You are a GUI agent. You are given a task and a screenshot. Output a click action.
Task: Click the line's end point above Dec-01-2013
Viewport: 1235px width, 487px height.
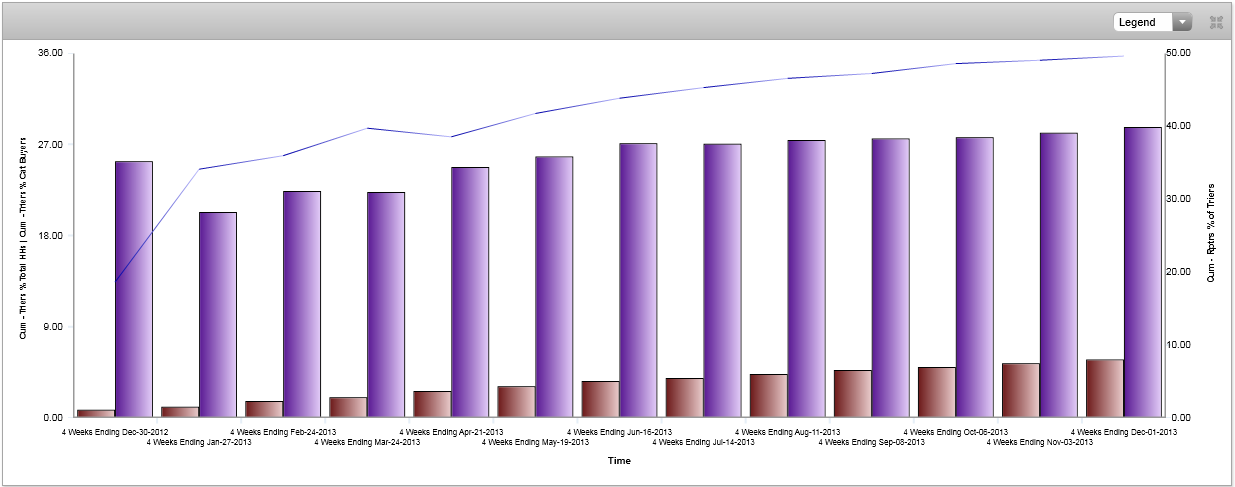[x=1123, y=56]
